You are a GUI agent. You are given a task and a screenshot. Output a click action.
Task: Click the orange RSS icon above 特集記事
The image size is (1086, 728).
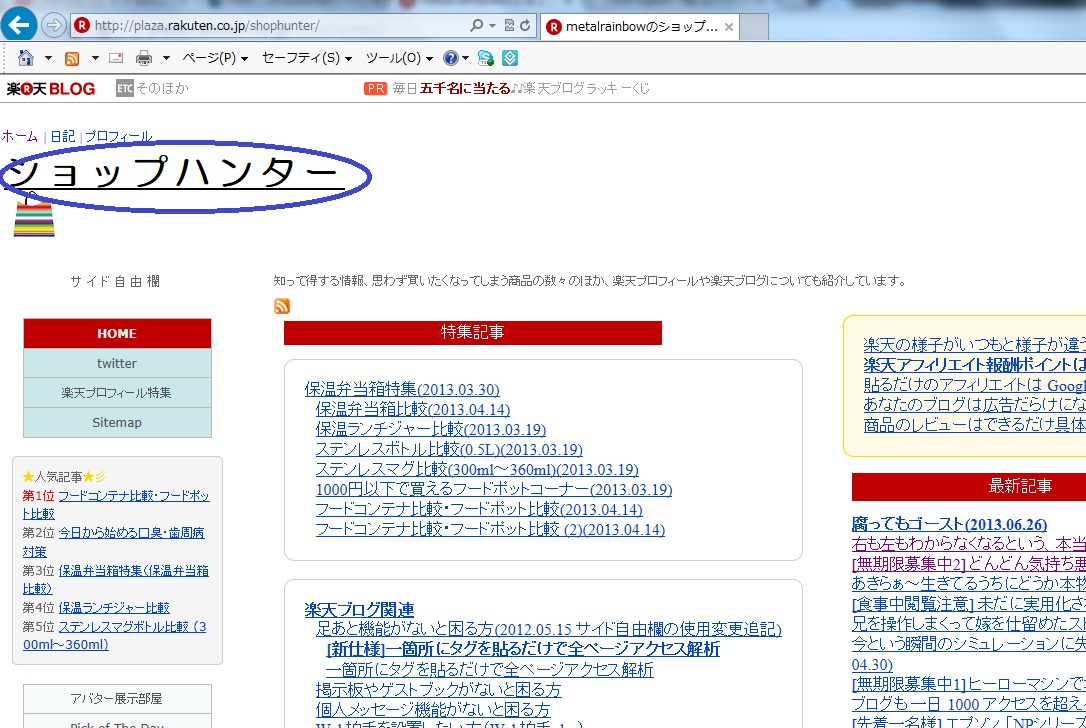tap(282, 307)
